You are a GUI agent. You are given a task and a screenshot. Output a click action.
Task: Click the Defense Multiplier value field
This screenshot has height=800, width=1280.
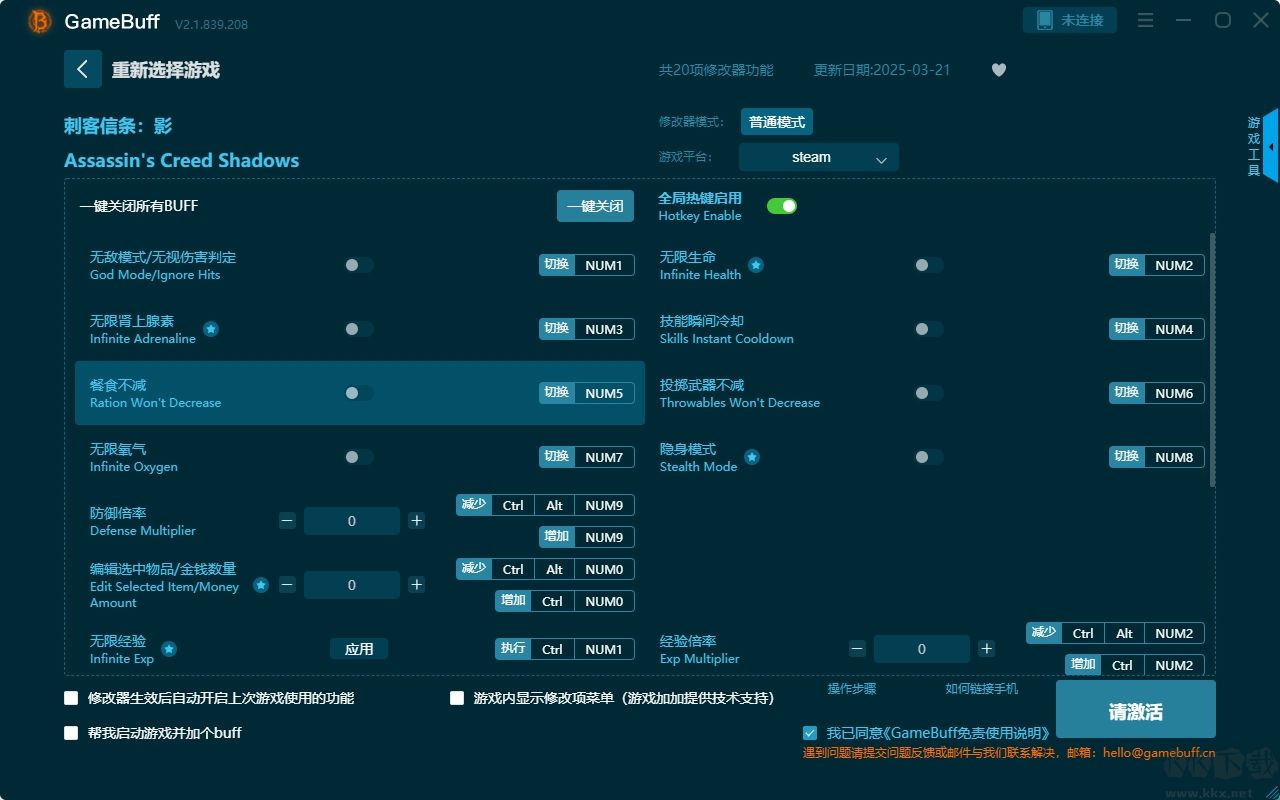[x=352, y=521]
